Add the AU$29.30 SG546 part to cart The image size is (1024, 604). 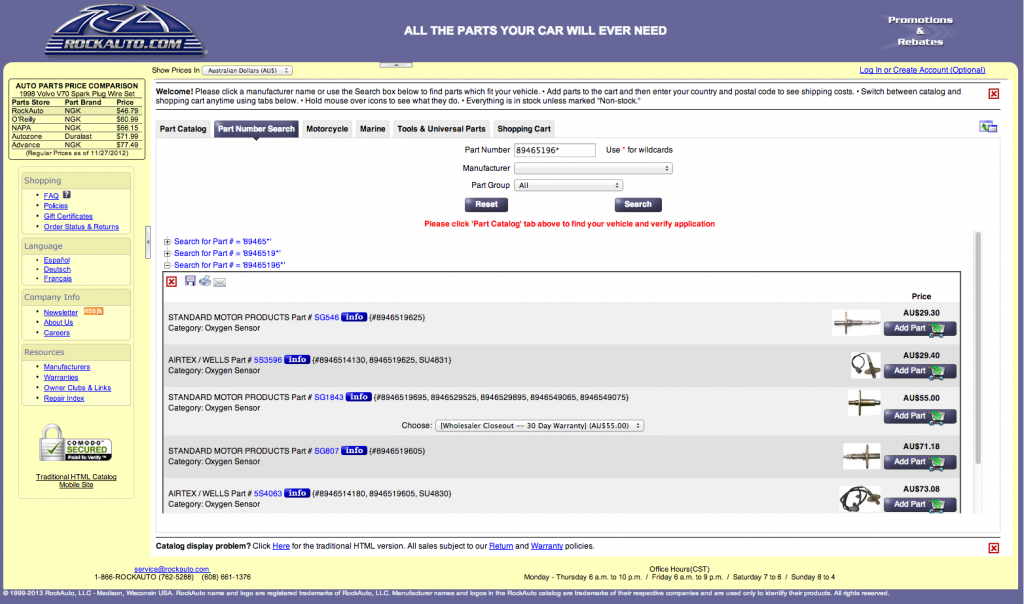pyautogui.click(x=920, y=328)
